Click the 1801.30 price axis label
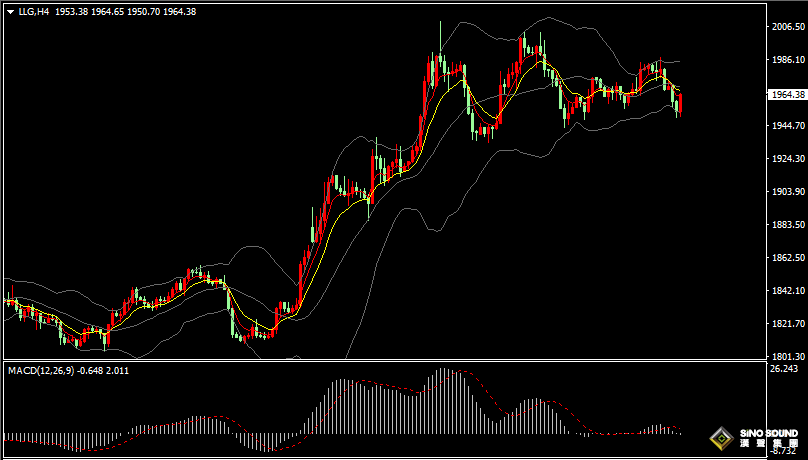The height and width of the screenshot is (460, 808). [786, 356]
